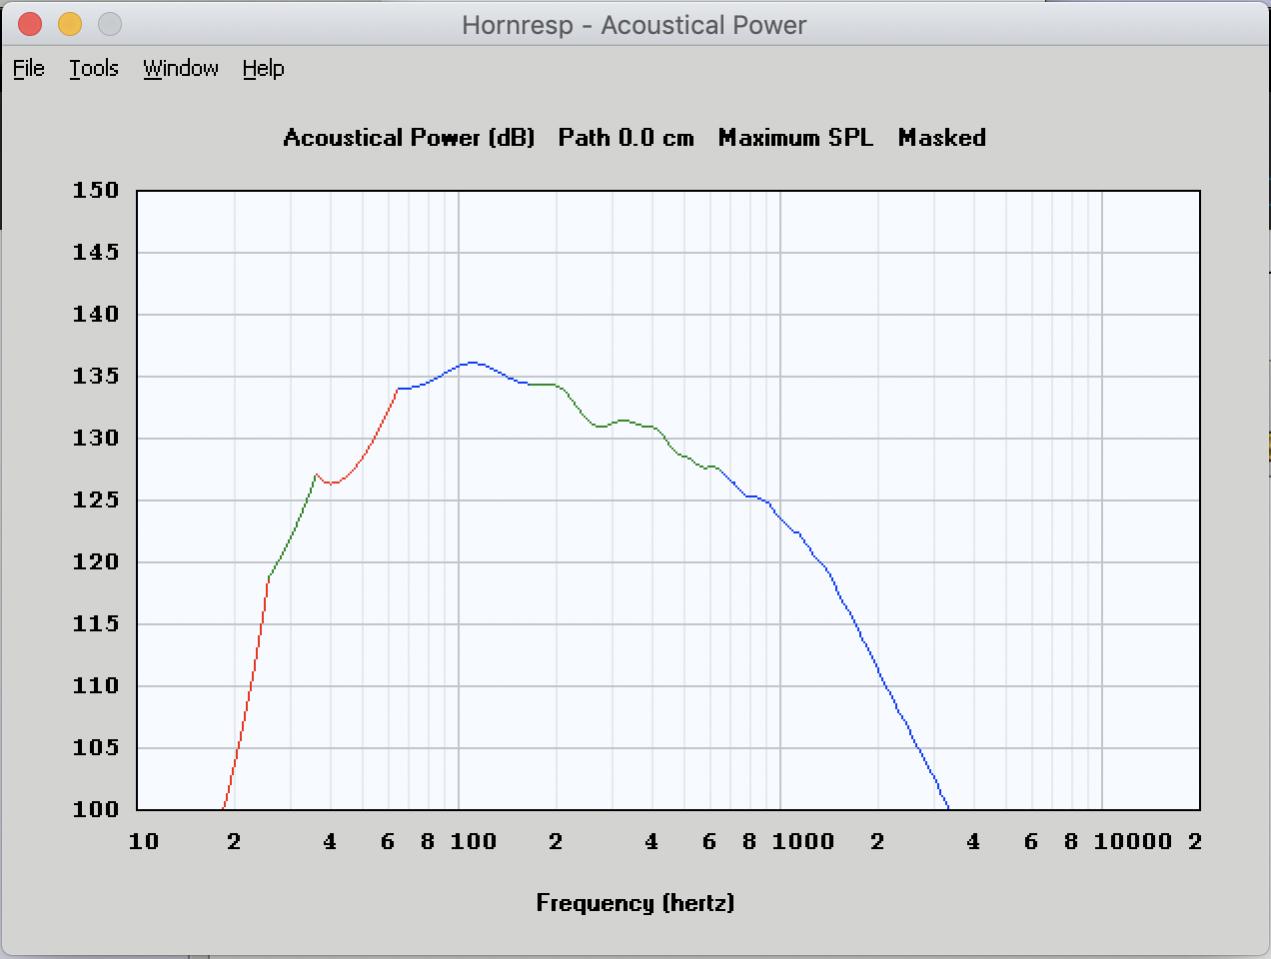The width and height of the screenshot is (1271, 959).
Task: Open the Window menu
Action: pos(181,68)
